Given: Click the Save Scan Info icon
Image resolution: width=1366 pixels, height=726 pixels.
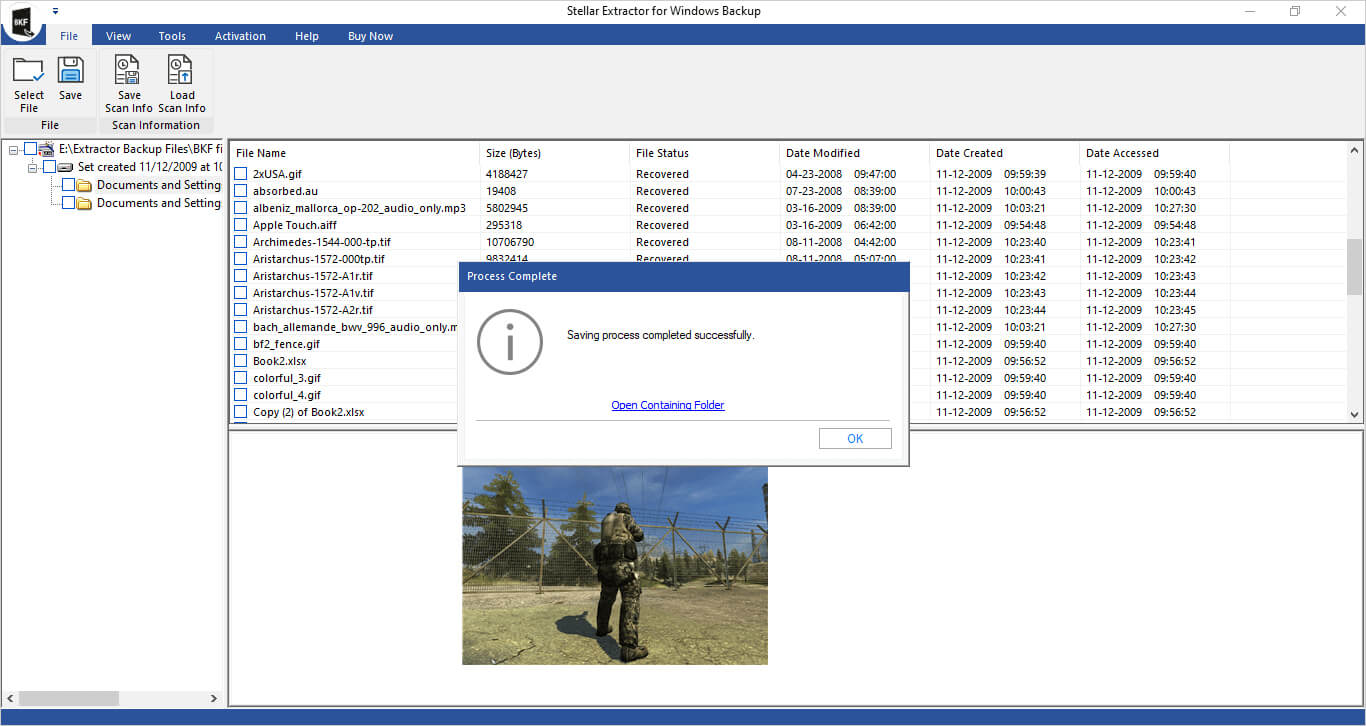Looking at the screenshot, I should (x=128, y=71).
